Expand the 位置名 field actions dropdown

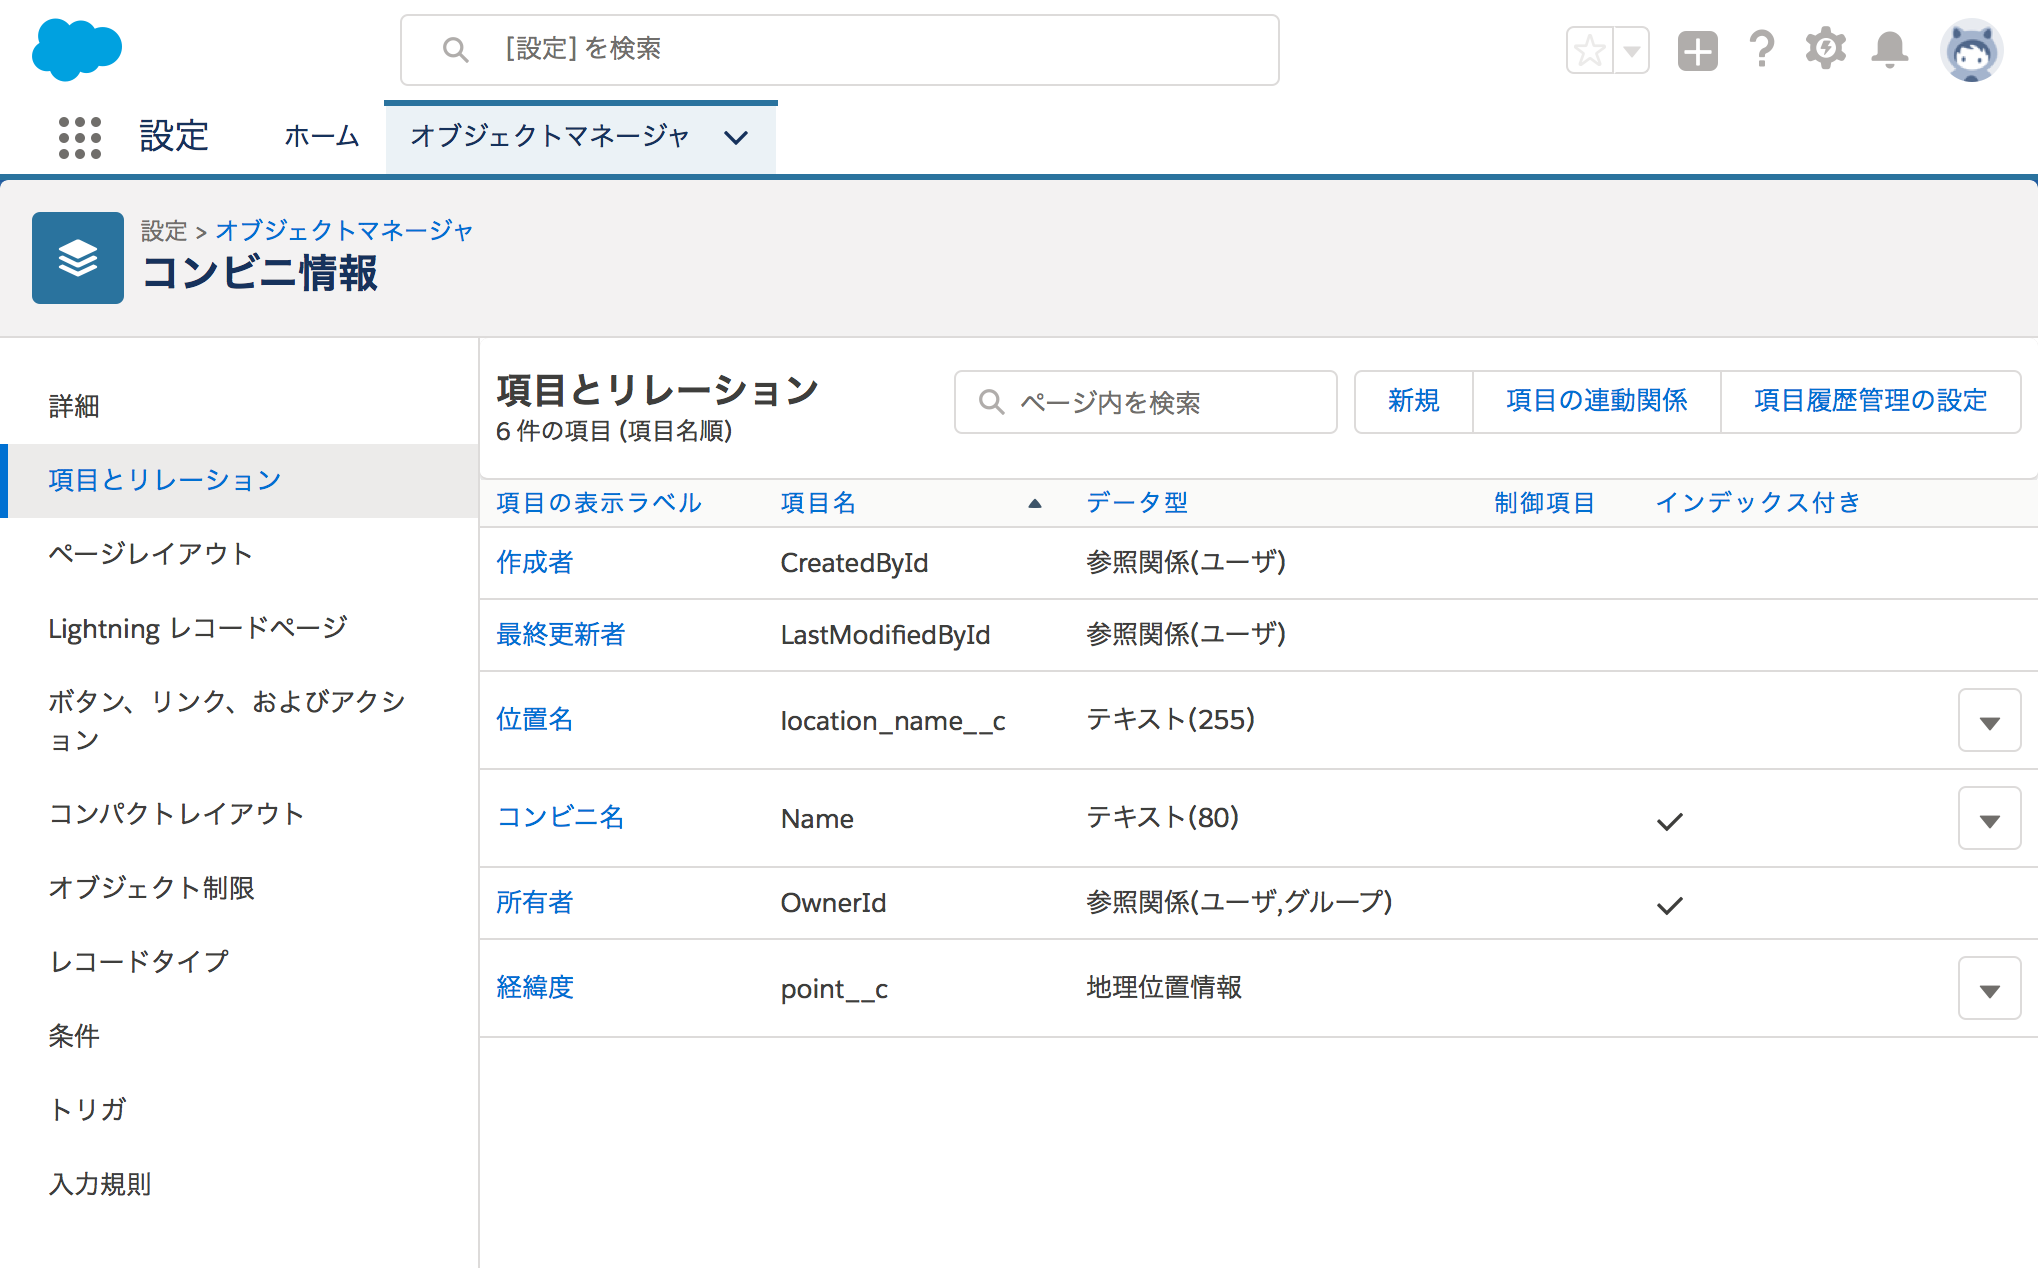[1990, 719]
